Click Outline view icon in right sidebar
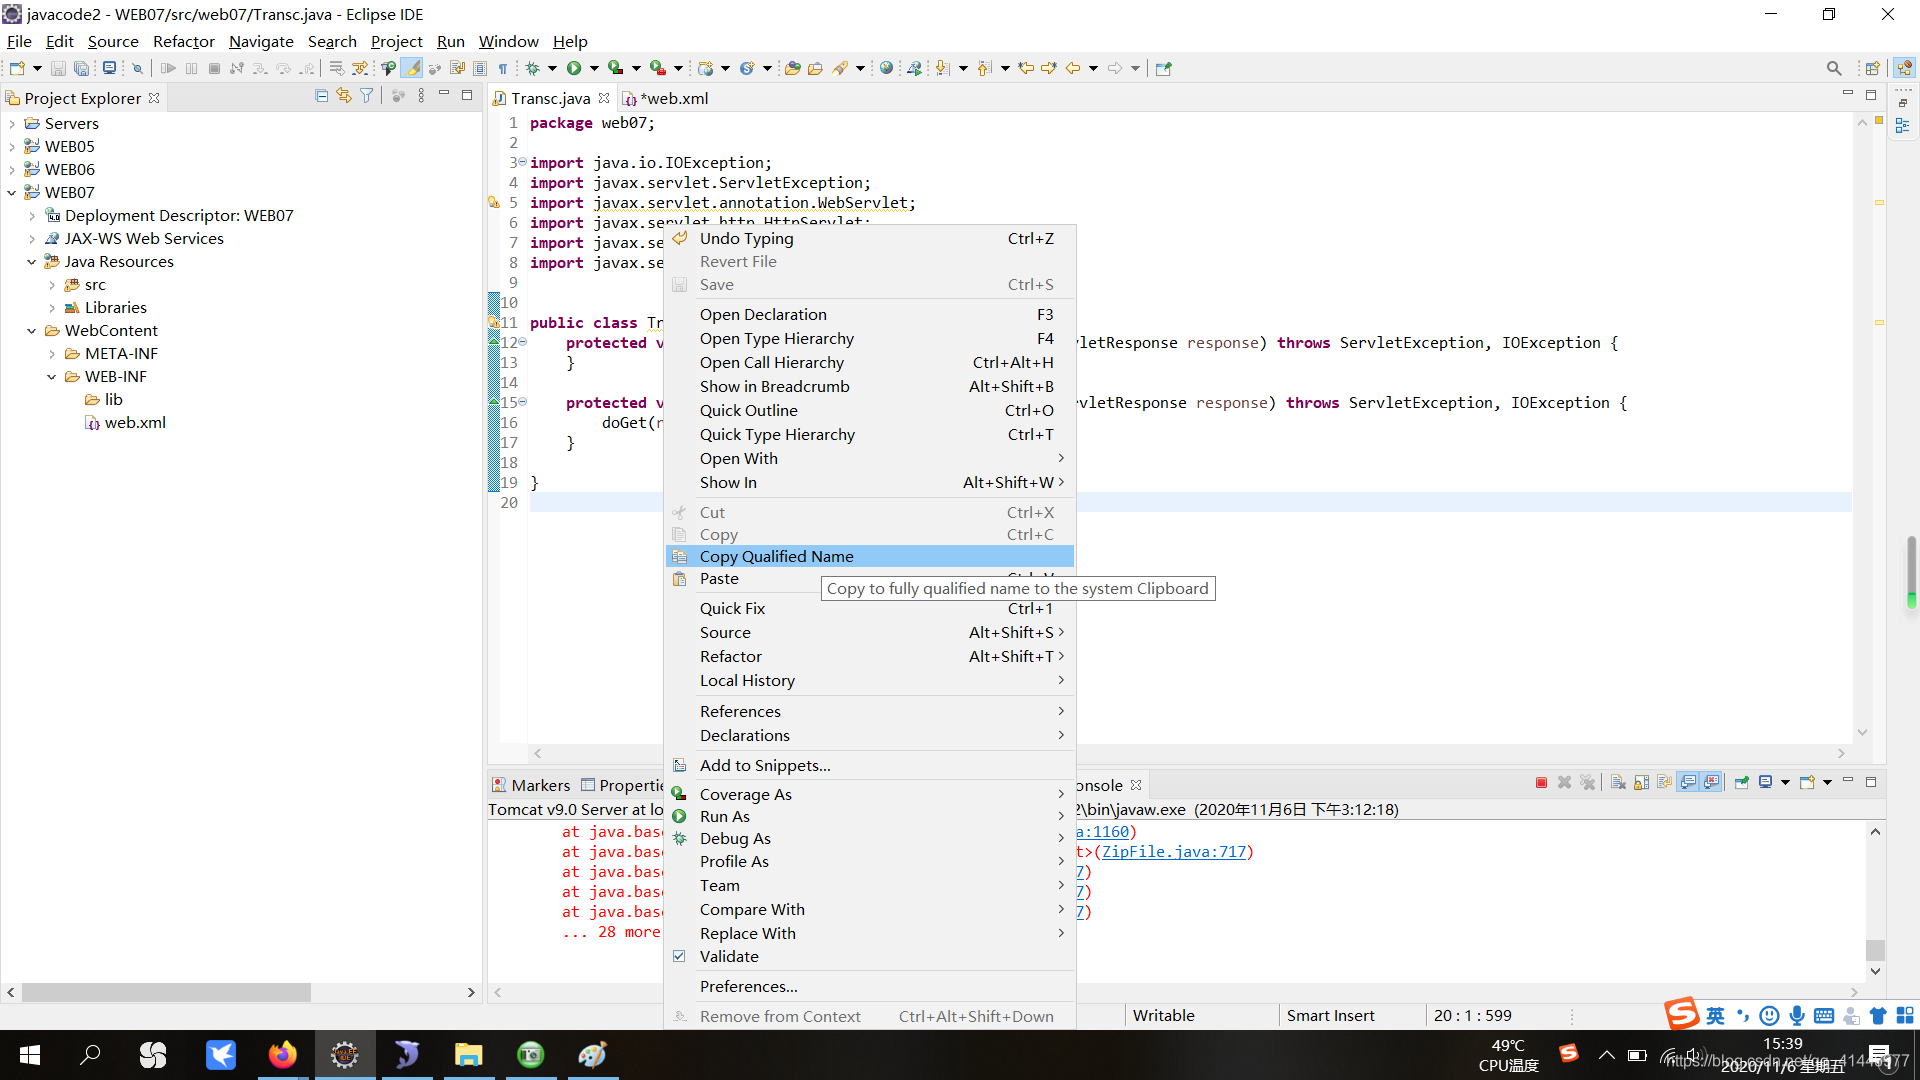1920x1080 pixels. coord(1902,126)
